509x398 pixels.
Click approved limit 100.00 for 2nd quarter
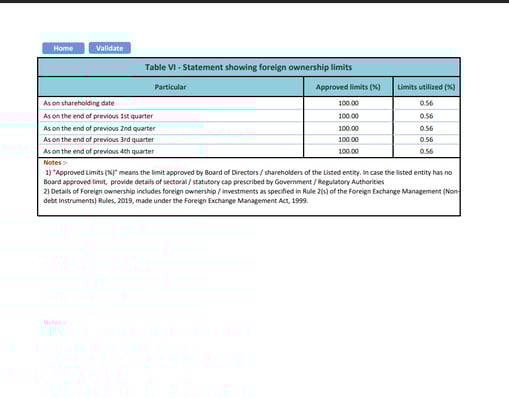(348, 128)
